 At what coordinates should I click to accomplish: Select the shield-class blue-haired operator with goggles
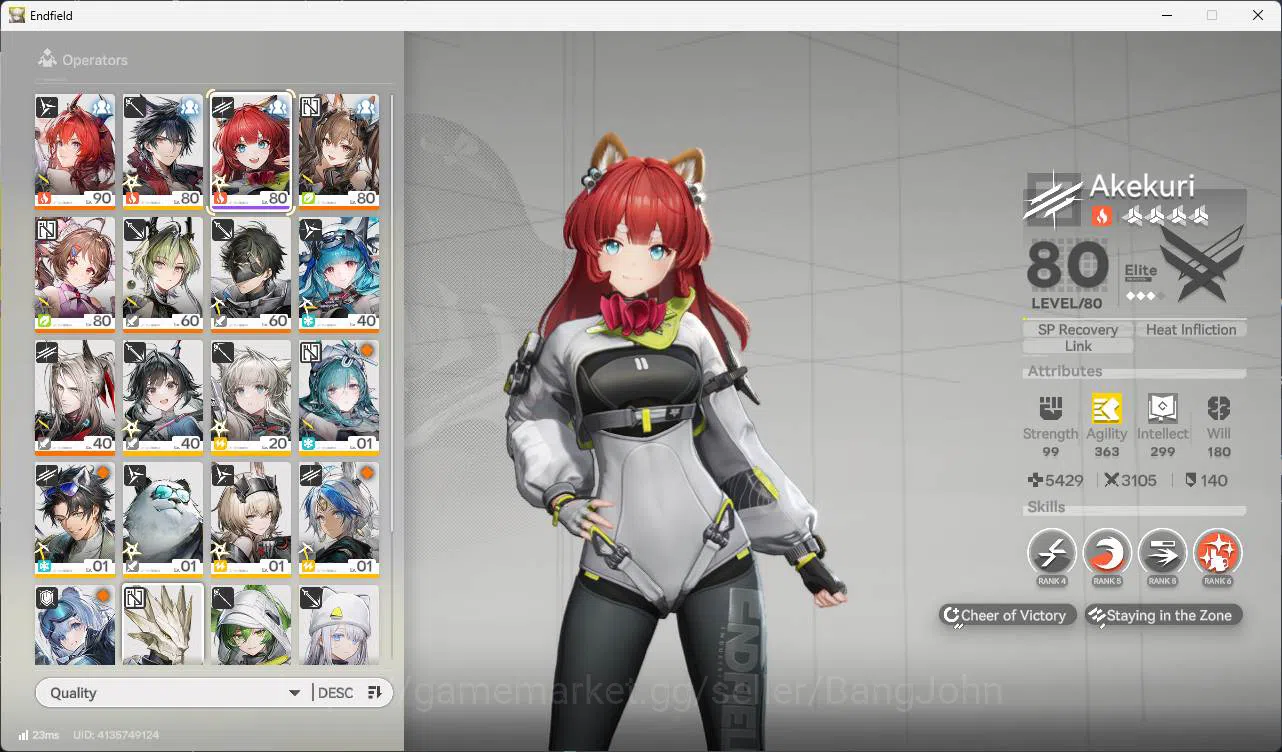click(x=75, y=625)
